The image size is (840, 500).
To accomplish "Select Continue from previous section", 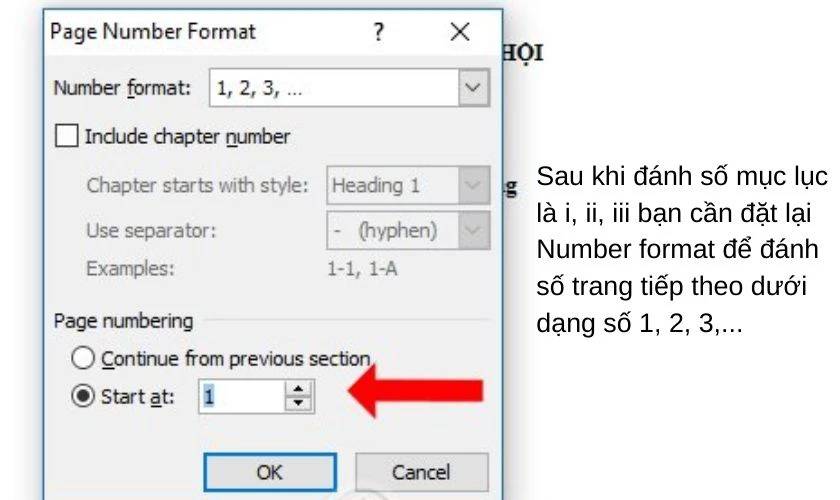I will pos(83,358).
